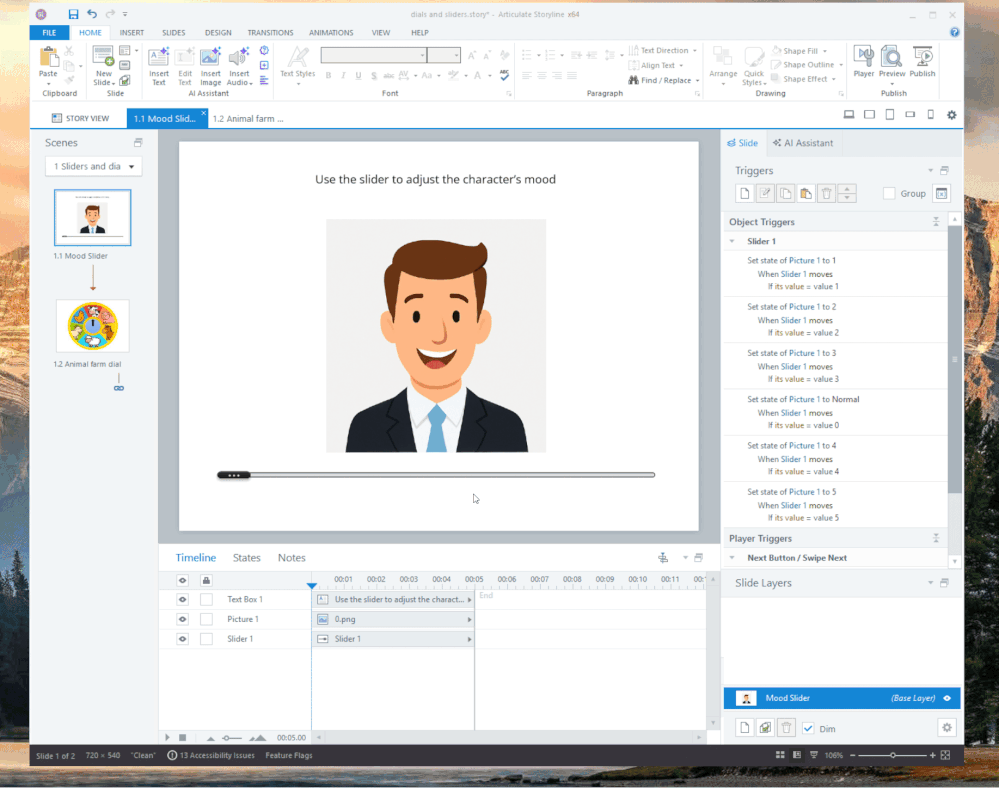Open the Text Direction dropdown

[695, 50]
